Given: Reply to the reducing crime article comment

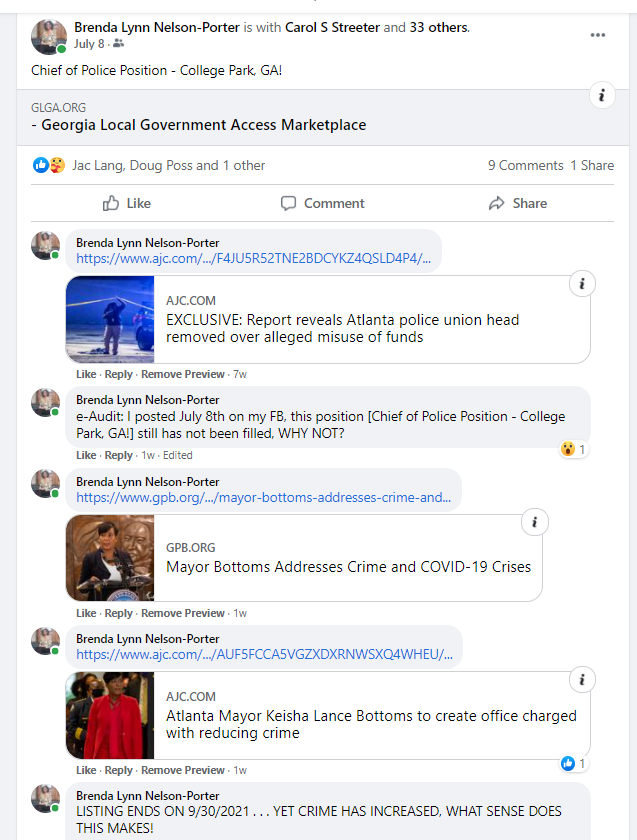Looking at the screenshot, I should coord(118,770).
